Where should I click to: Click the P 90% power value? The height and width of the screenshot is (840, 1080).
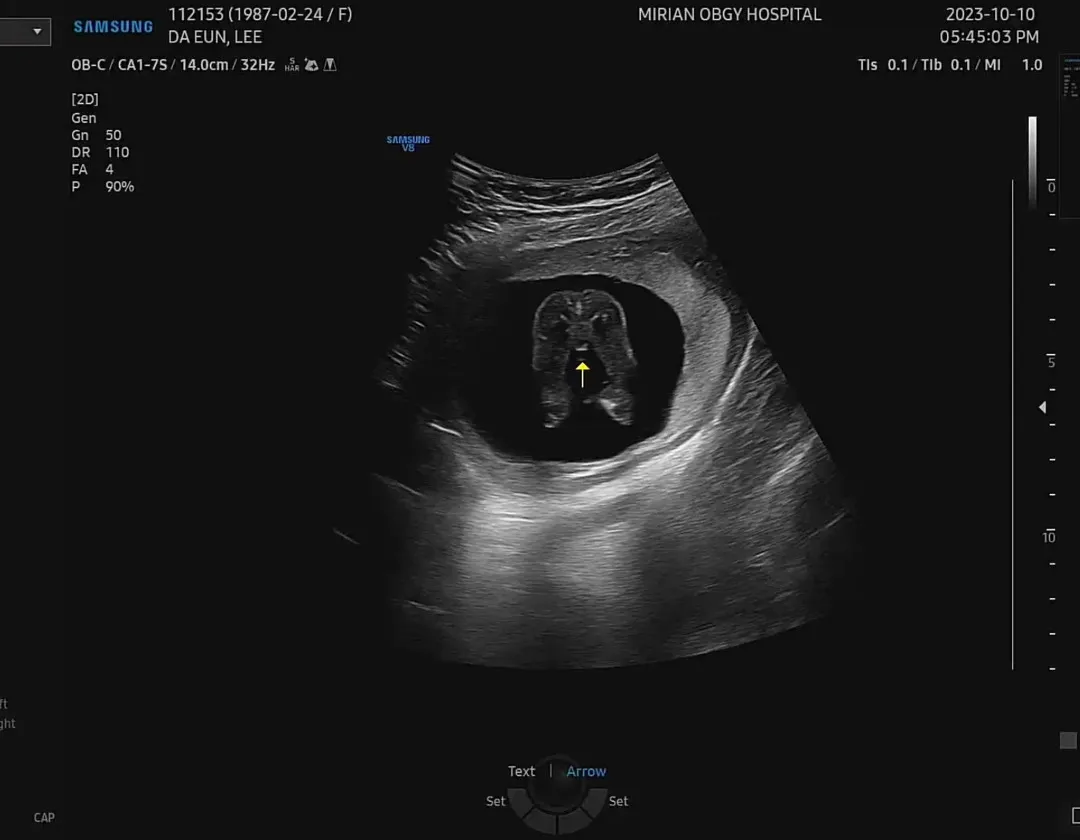coord(103,187)
